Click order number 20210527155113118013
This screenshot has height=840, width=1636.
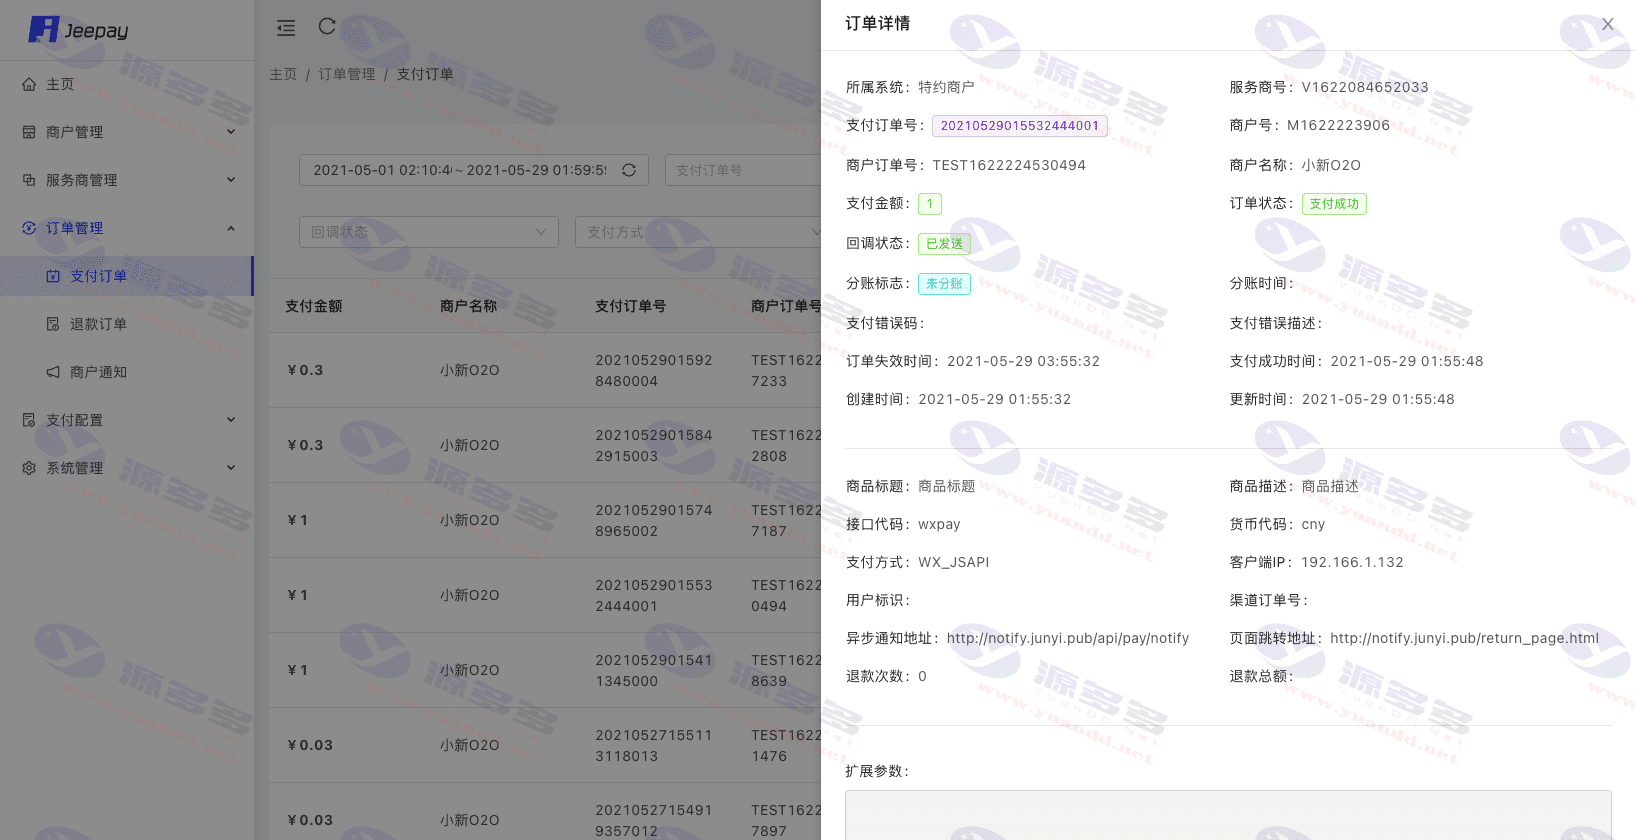point(654,745)
